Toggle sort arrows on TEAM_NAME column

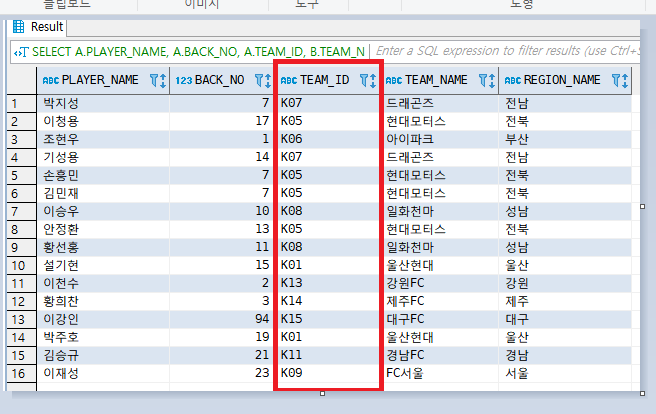(492, 80)
